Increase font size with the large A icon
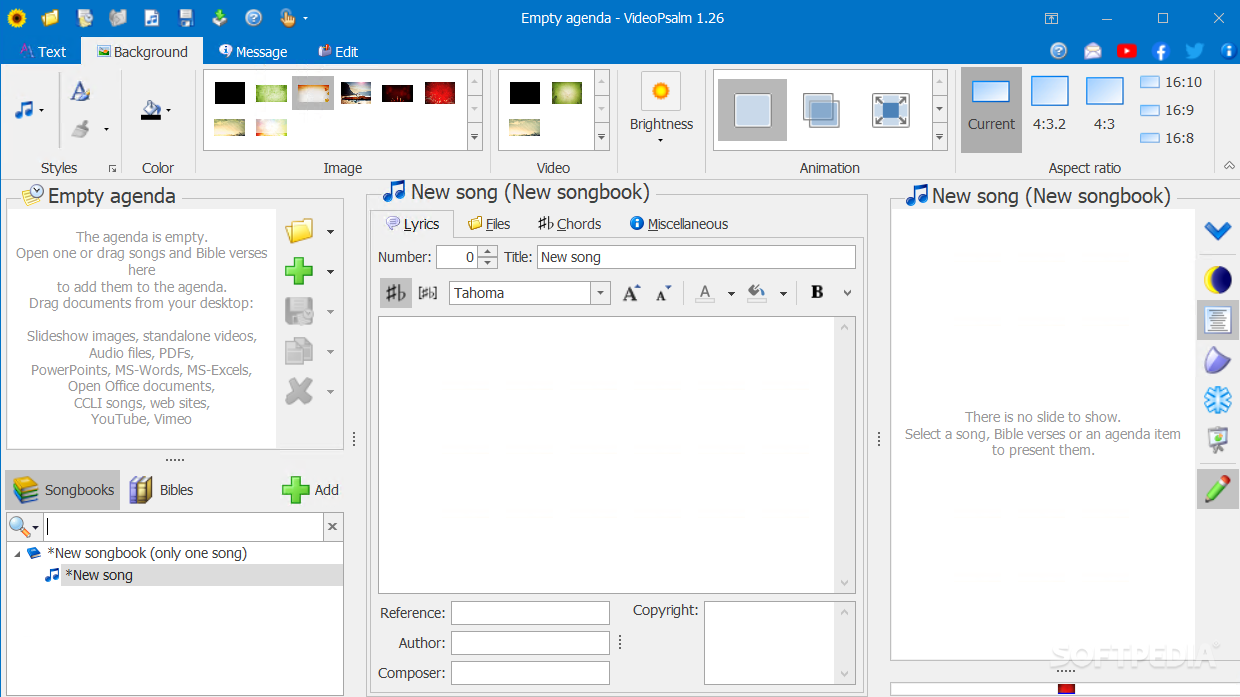This screenshot has height=697, width=1240. [x=631, y=293]
